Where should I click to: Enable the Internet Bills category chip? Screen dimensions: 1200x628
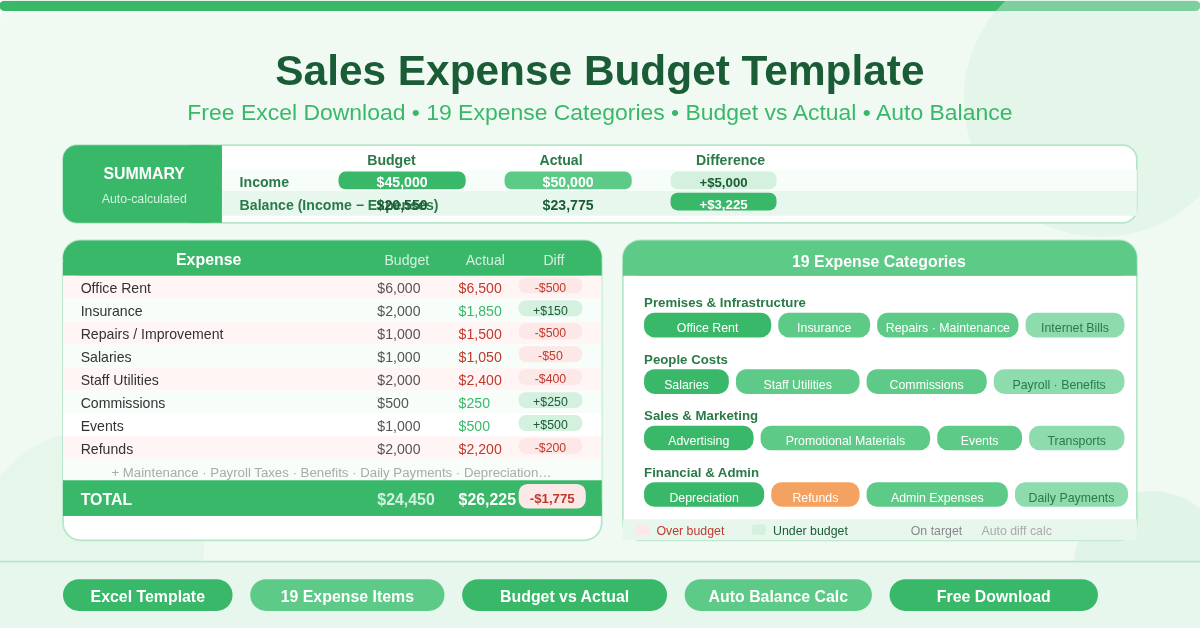coord(1074,325)
